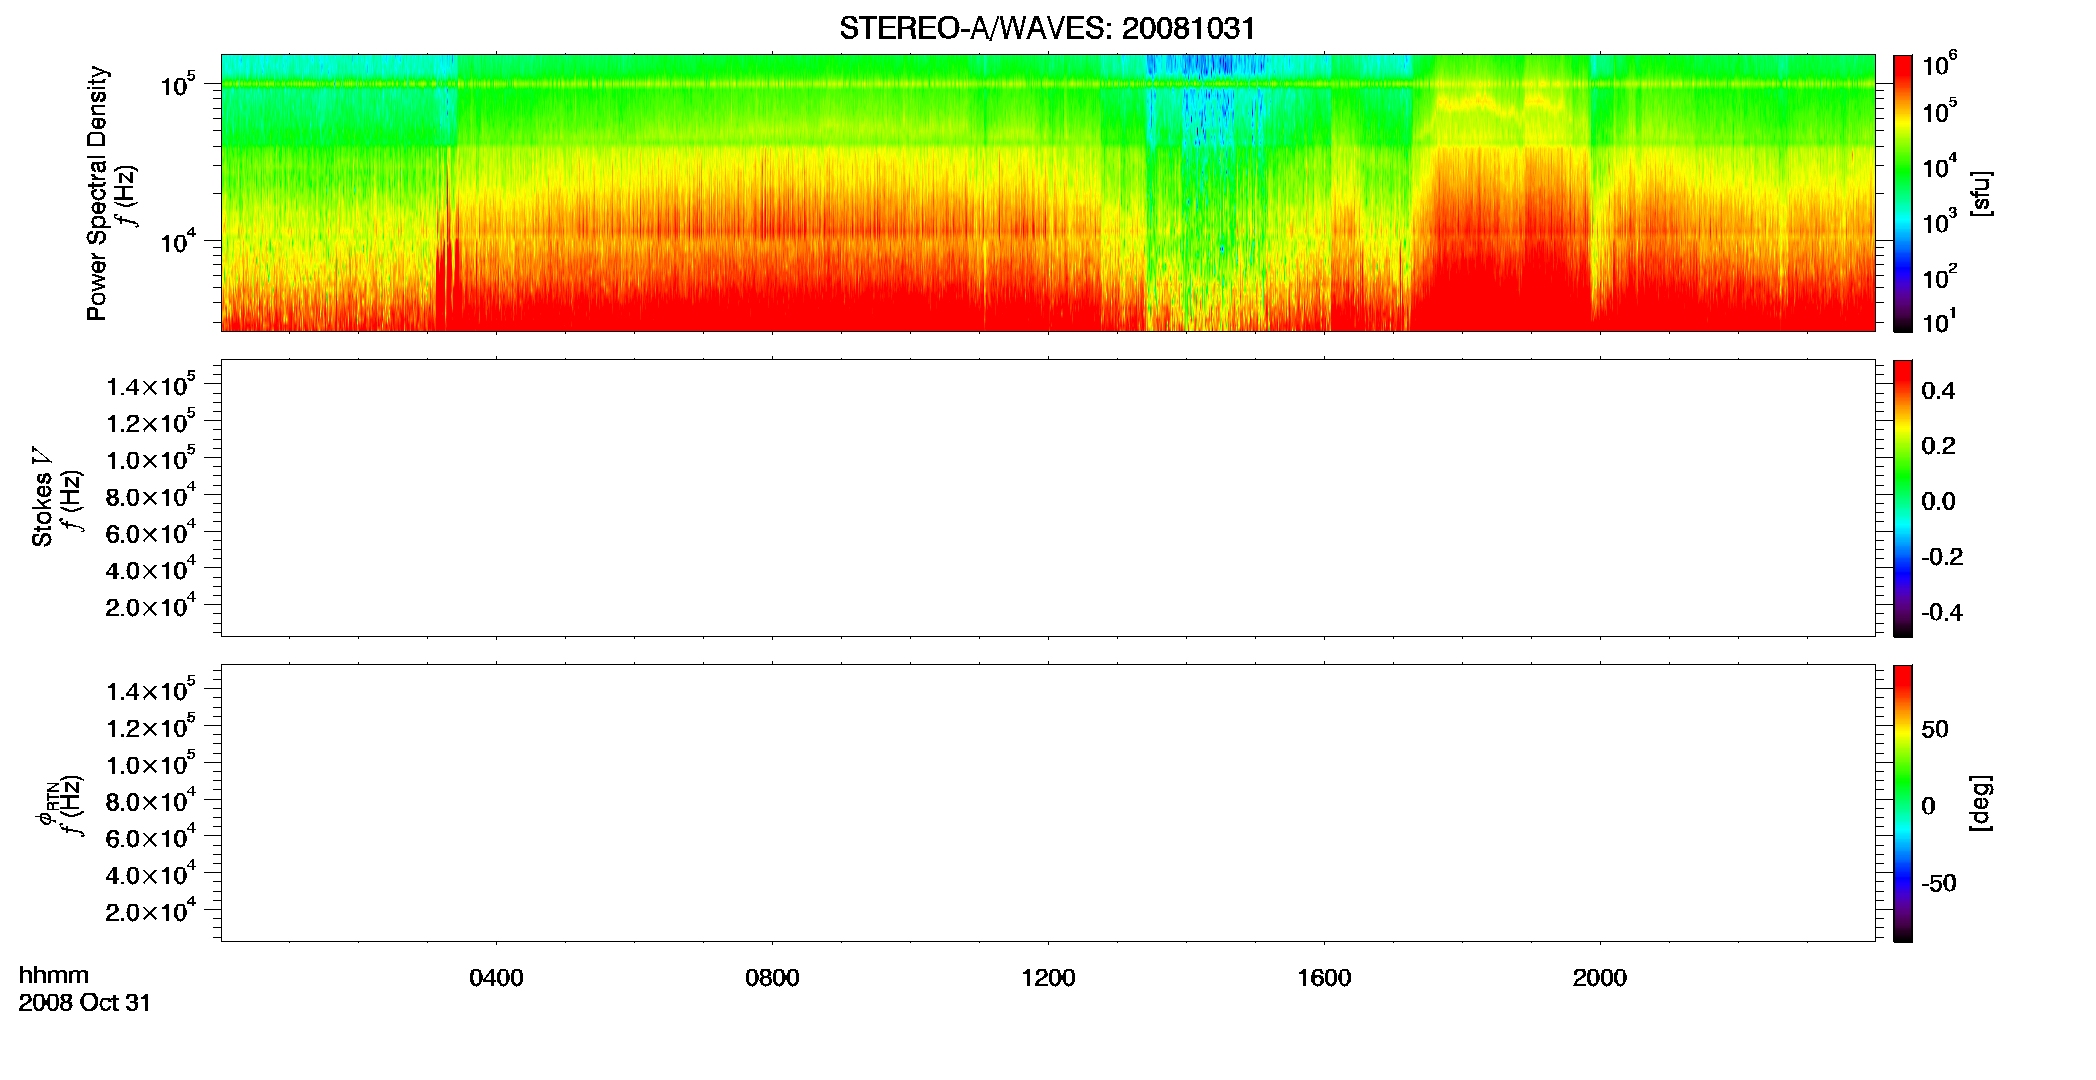
Task: Select the [deg] unit label
Action: tap(1980, 803)
